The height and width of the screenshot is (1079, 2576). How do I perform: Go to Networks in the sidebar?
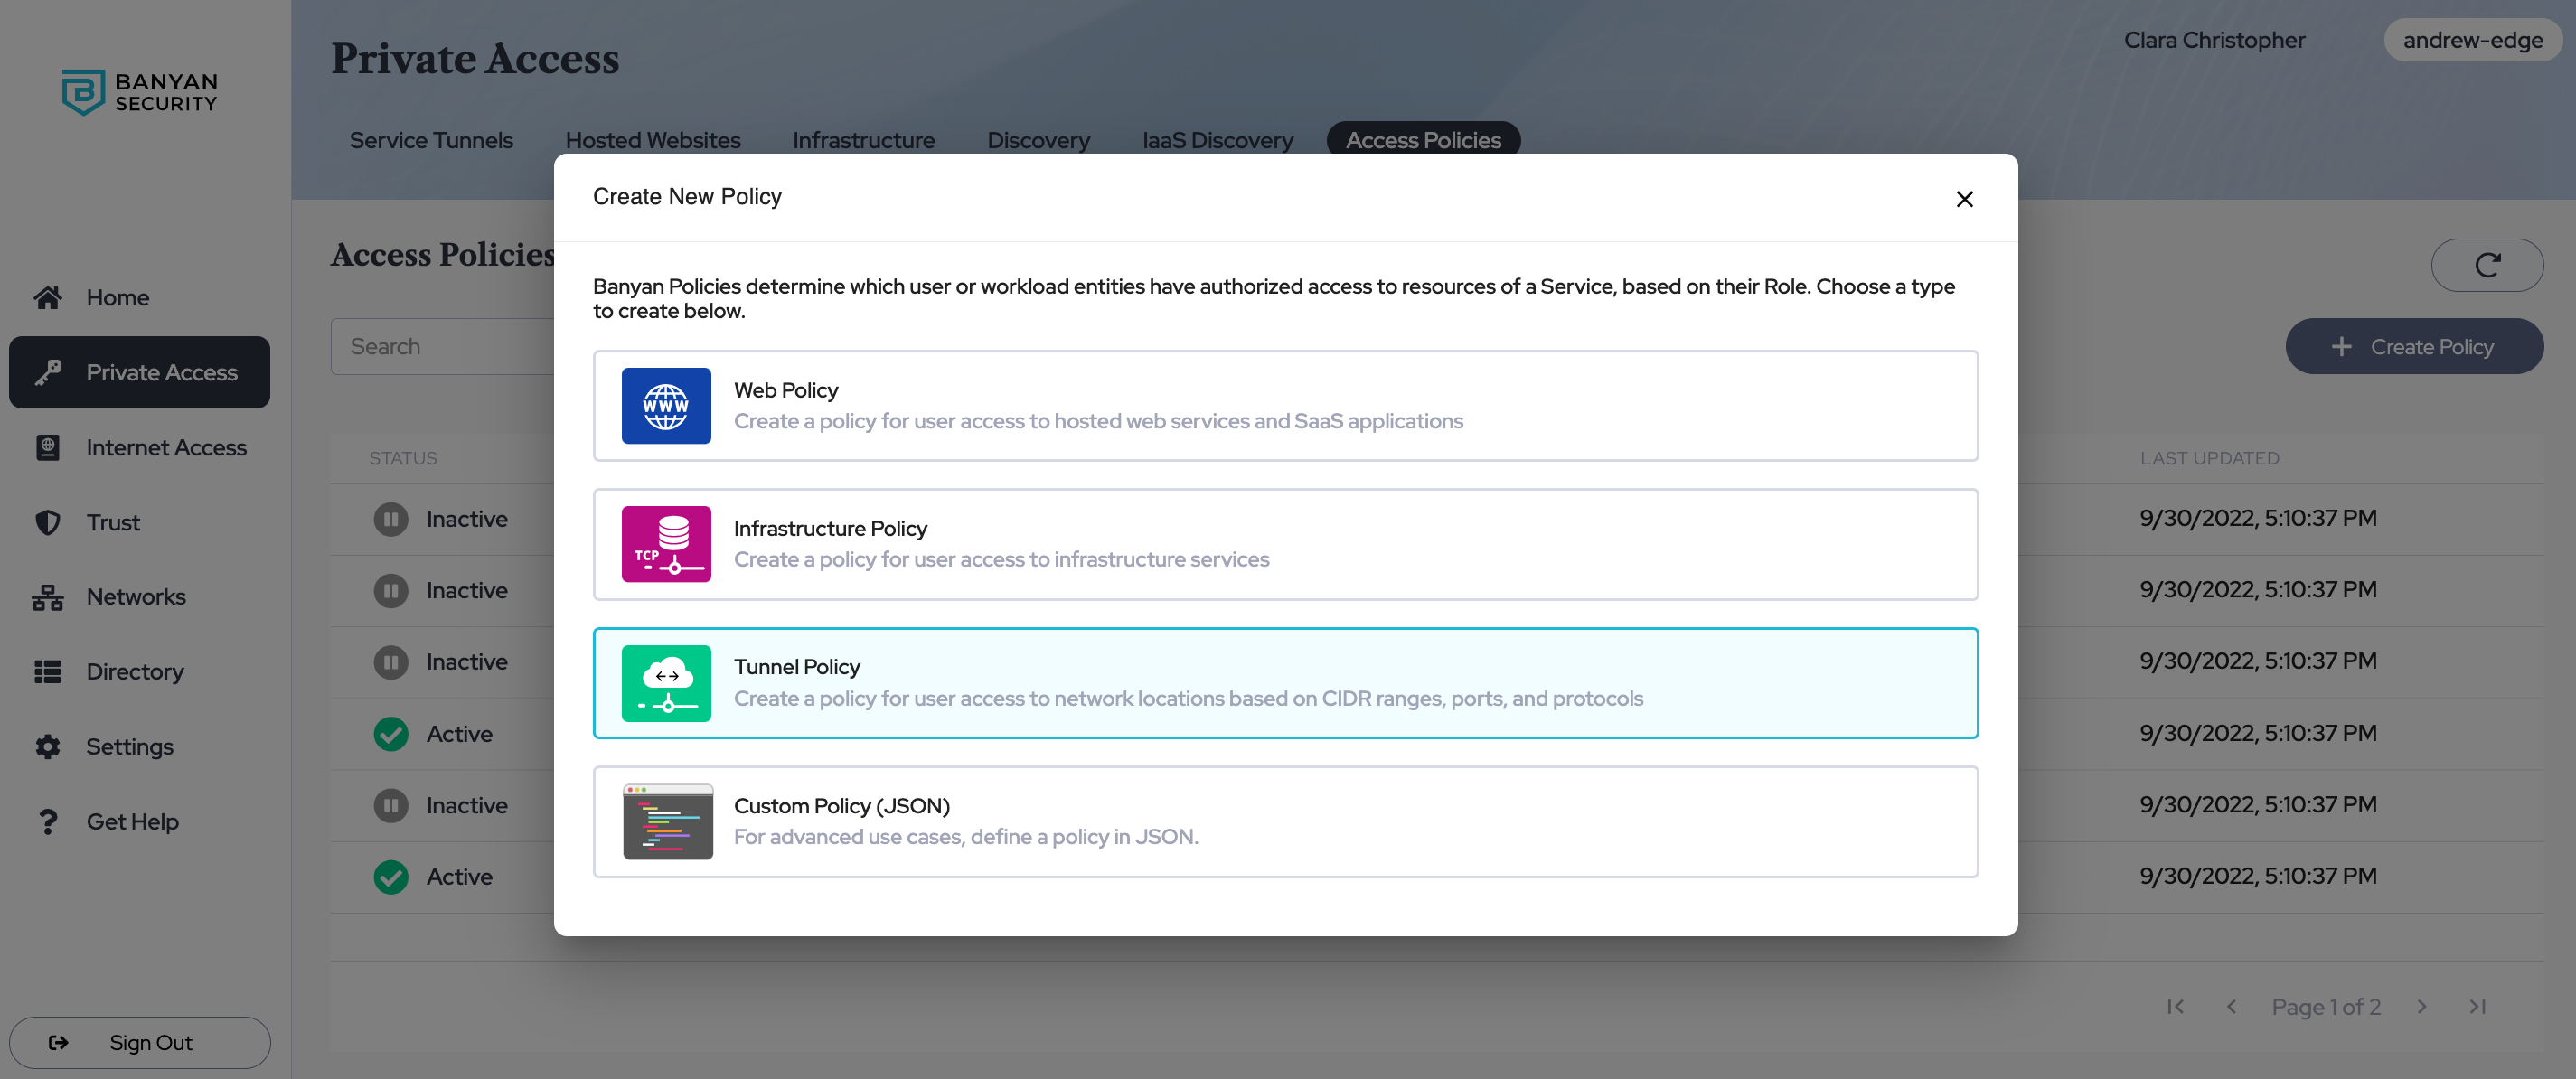coord(135,597)
